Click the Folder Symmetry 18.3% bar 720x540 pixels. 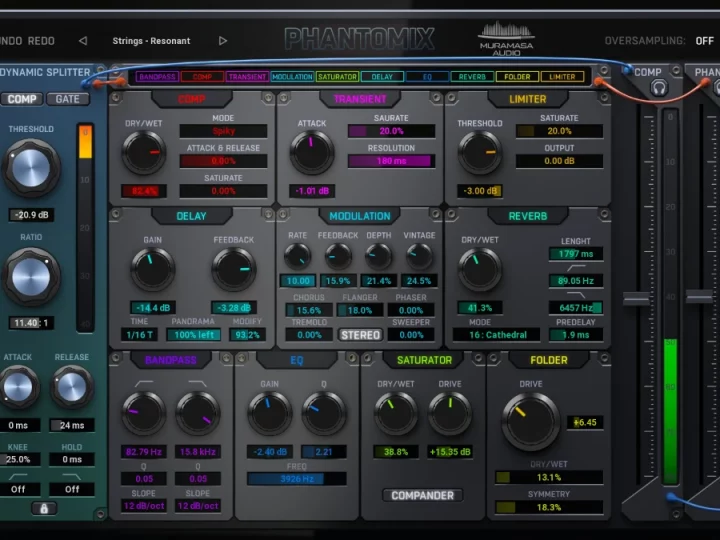click(549, 507)
